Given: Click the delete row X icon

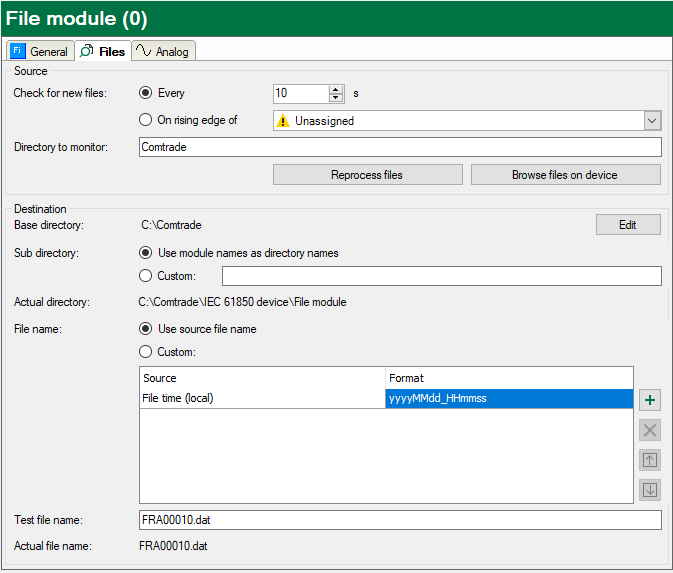Looking at the screenshot, I should 650,430.
